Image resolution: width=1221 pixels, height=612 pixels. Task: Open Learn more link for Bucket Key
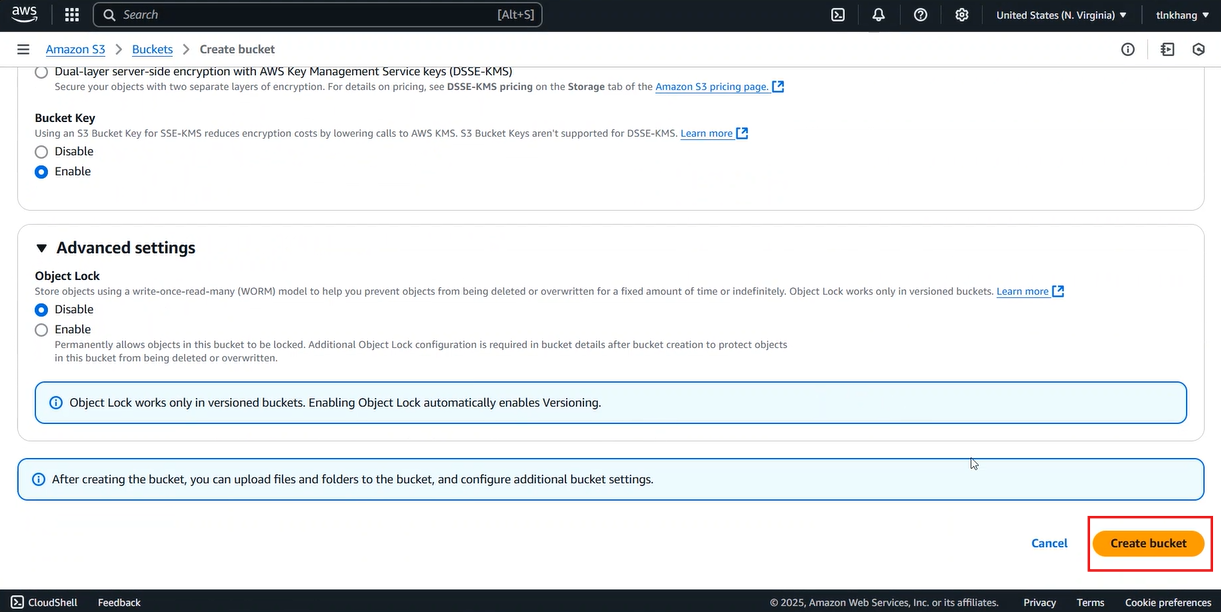pos(706,133)
